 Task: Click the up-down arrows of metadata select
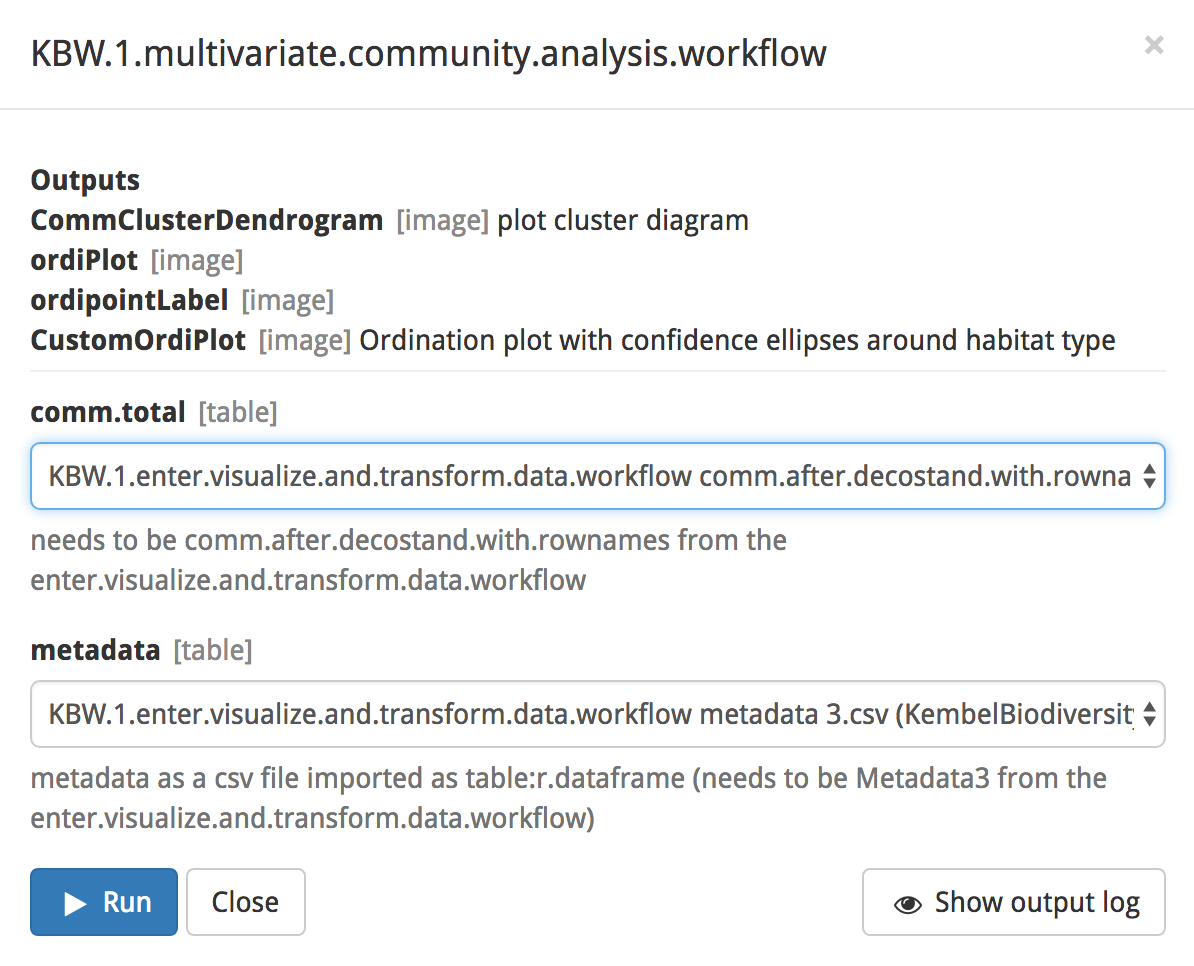[1149, 714]
